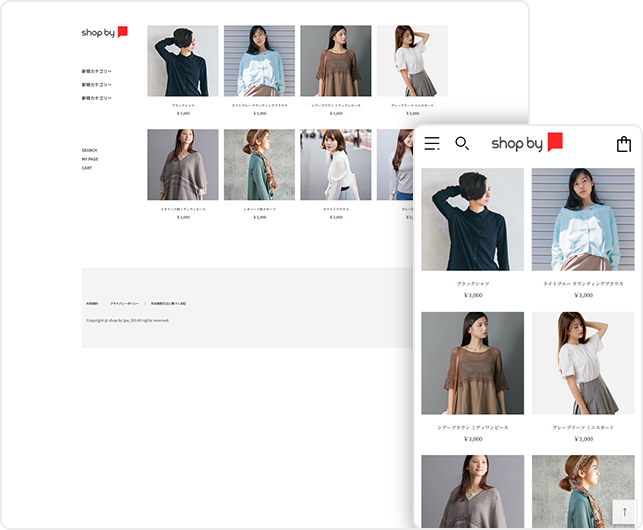Open the 特定商取引法に基づく表記 footer link

tap(168, 304)
